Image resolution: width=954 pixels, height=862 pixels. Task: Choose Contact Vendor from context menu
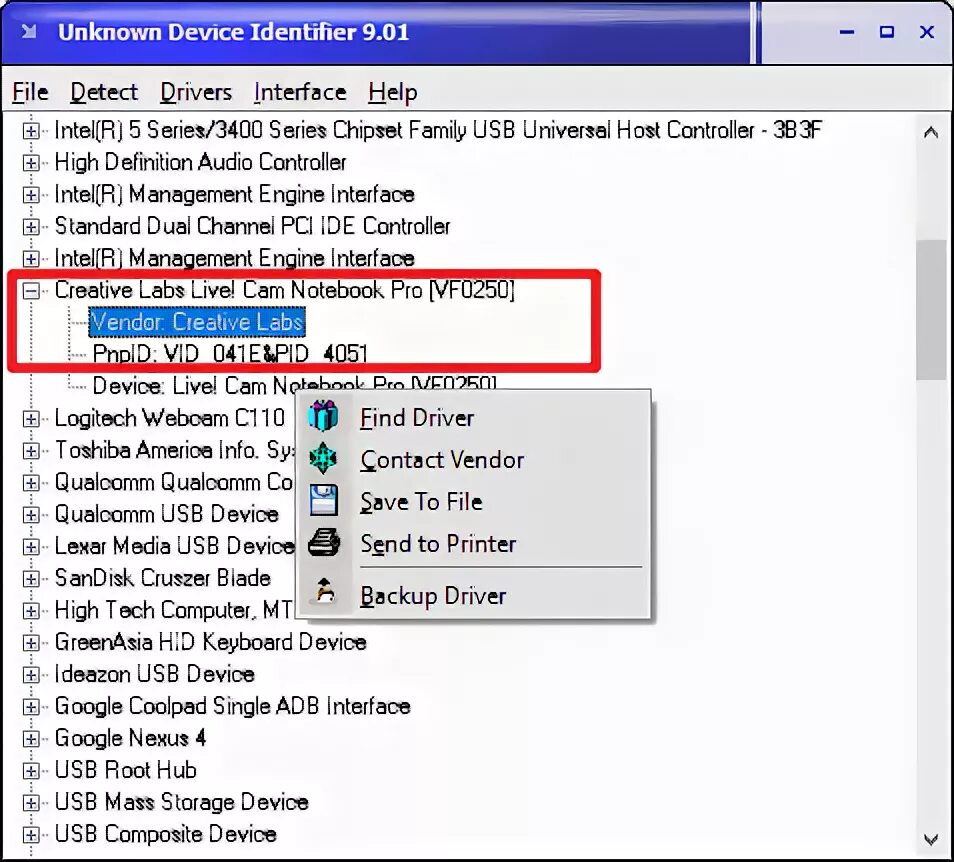473,460
